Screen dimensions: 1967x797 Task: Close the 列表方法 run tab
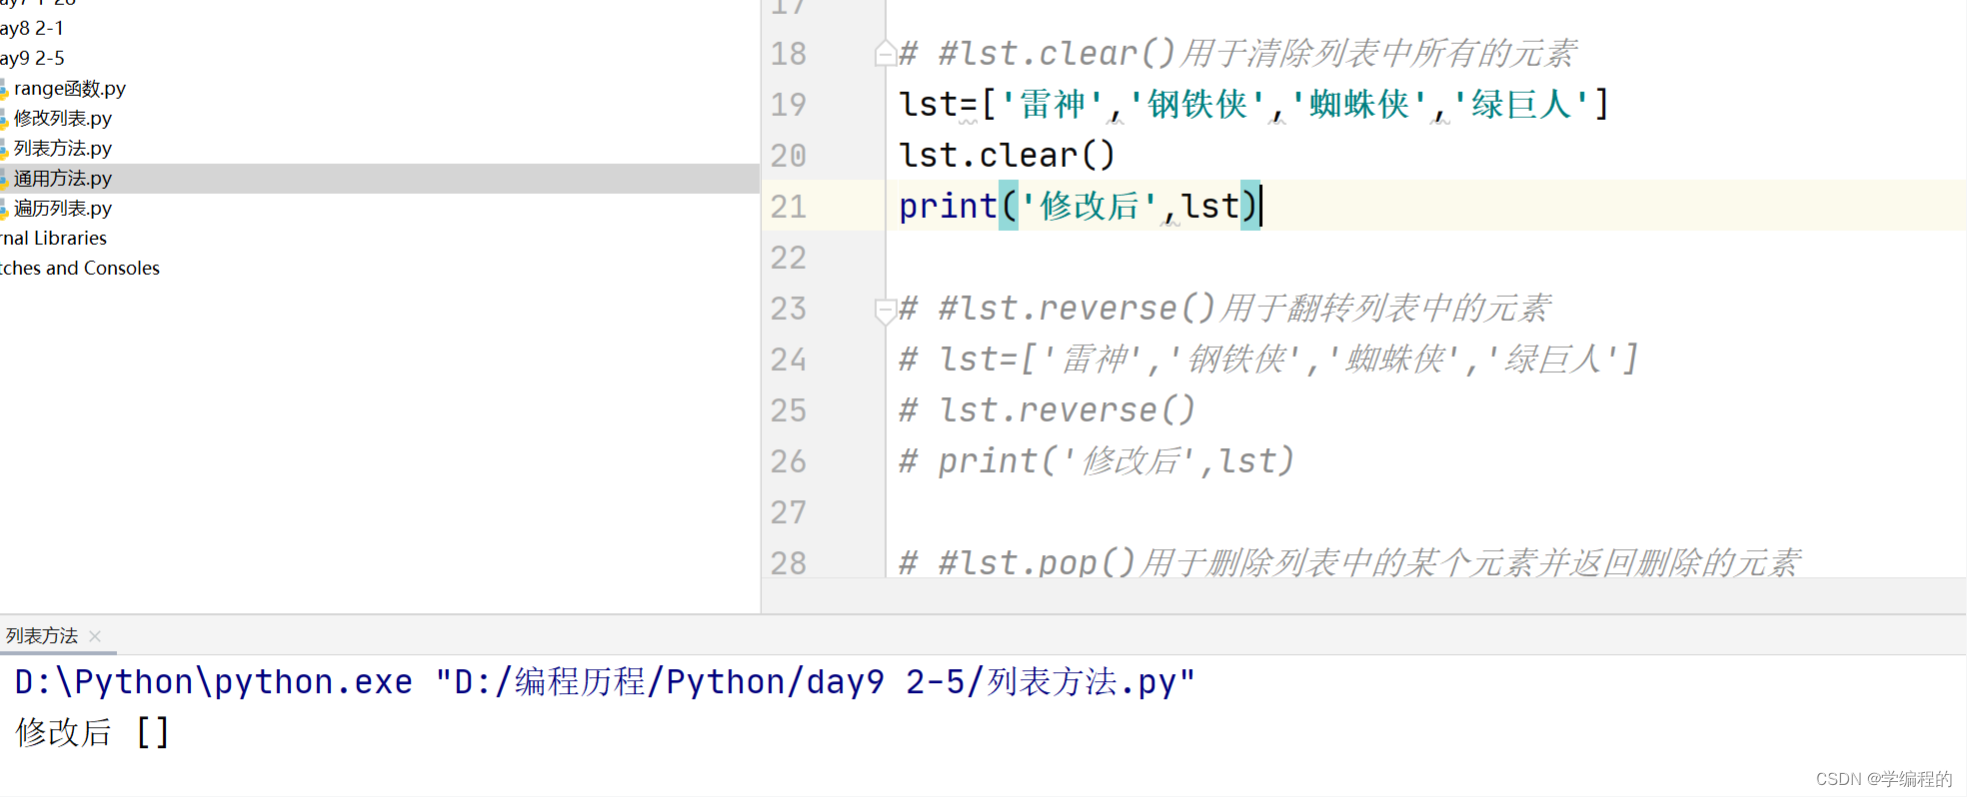[95, 636]
